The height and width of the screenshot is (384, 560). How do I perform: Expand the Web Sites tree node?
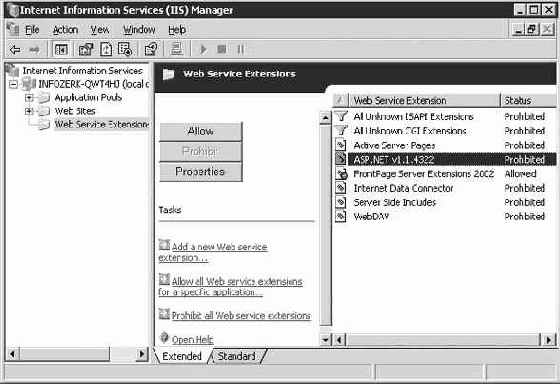click(x=29, y=111)
